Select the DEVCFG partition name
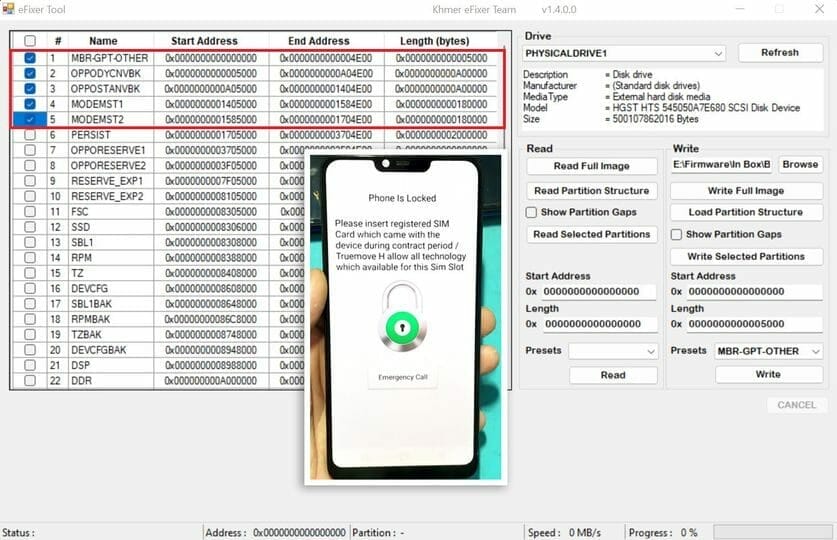837x540 pixels. coord(90,289)
